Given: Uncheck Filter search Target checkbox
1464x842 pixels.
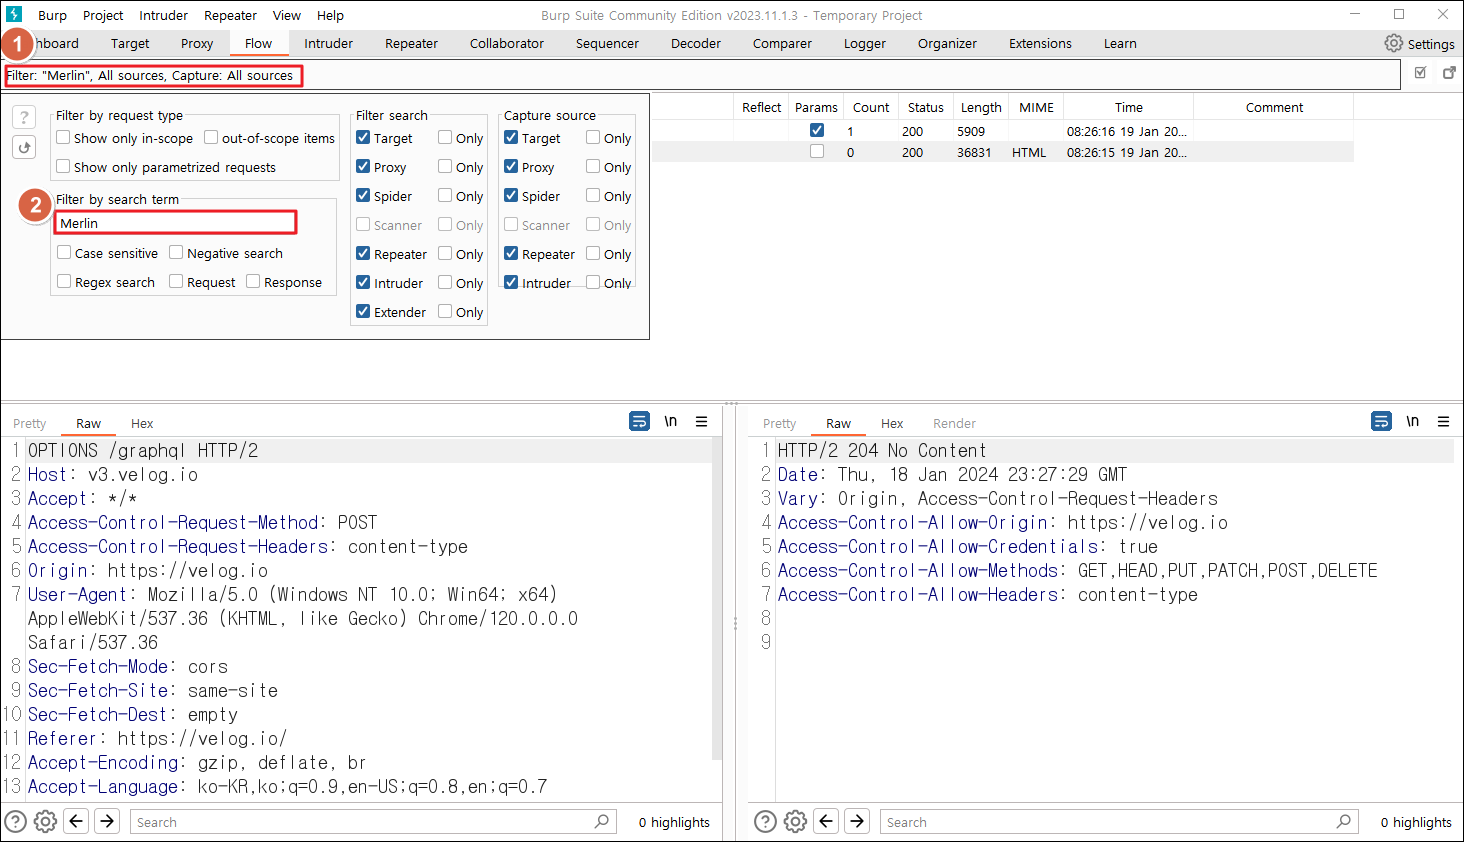Looking at the screenshot, I should click(x=363, y=137).
